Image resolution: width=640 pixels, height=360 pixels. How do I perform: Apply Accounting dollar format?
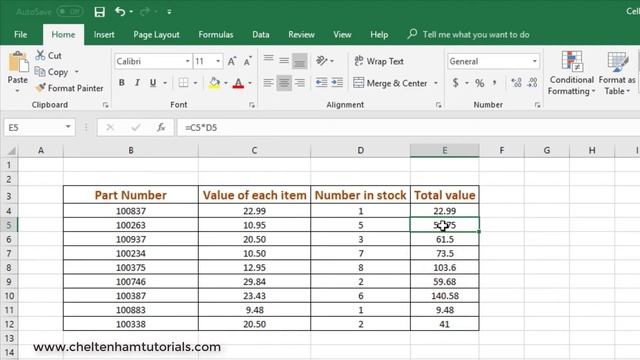pyautogui.click(x=456, y=83)
